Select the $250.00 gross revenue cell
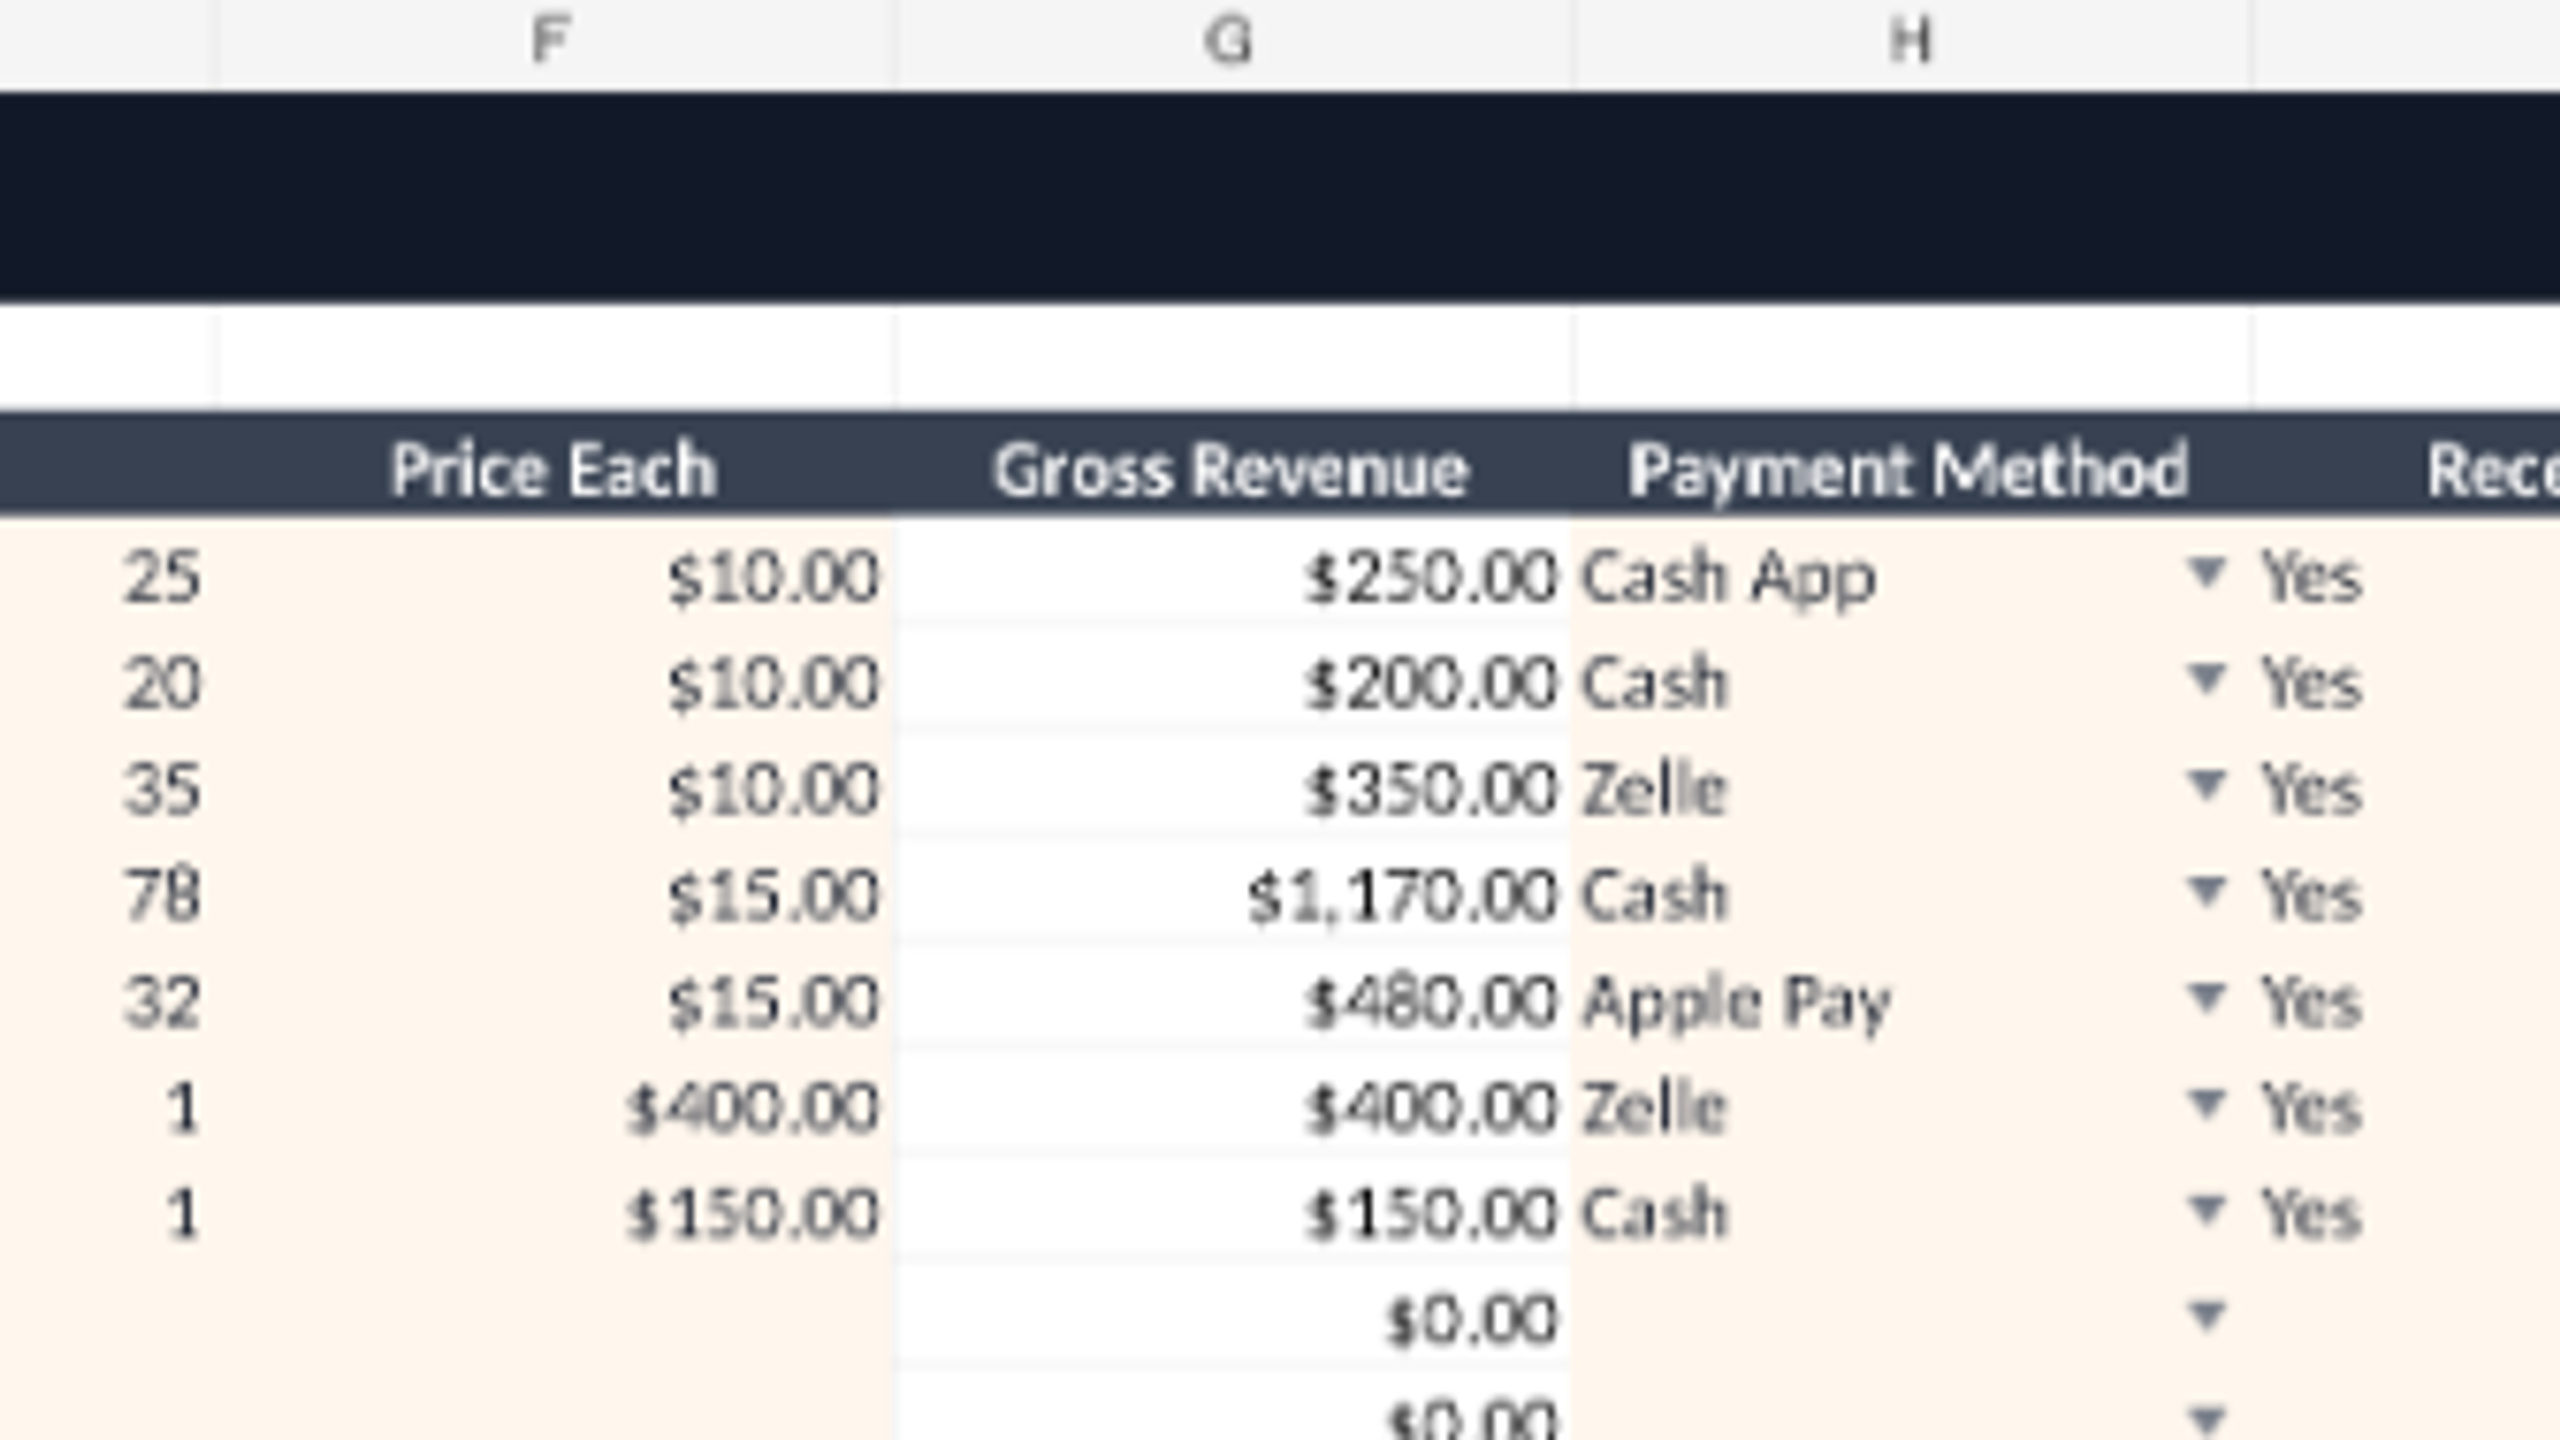Viewport: 2560px width, 1440px height. click(x=1233, y=577)
